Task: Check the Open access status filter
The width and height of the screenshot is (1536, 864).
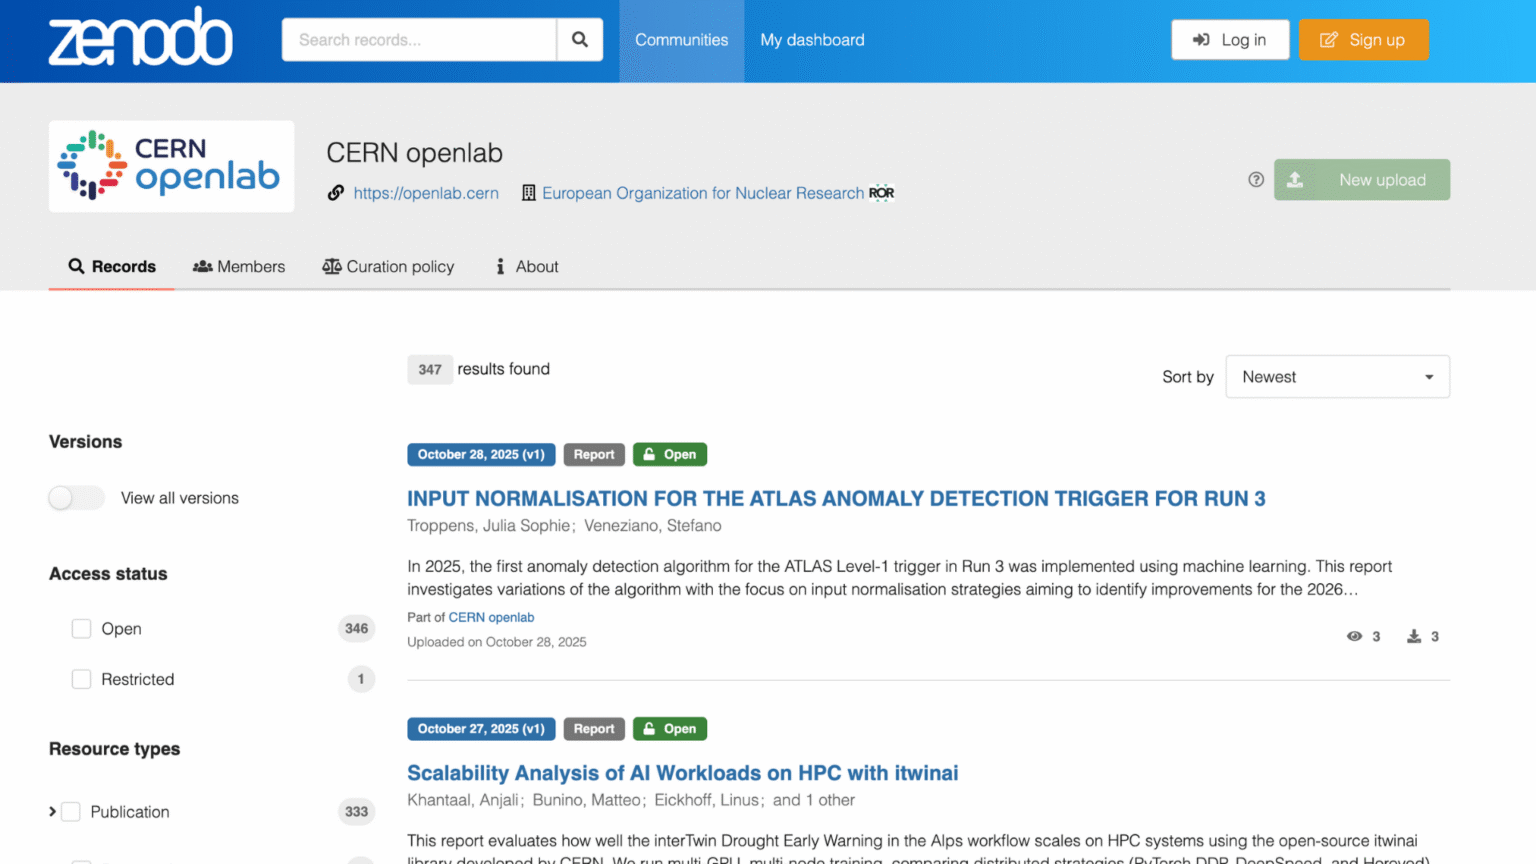Action: click(81, 628)
